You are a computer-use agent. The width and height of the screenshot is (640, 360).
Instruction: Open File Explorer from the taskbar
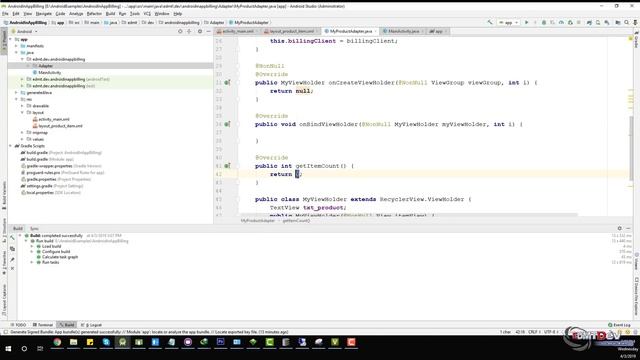pyautogui.click(x=73, y=342)
